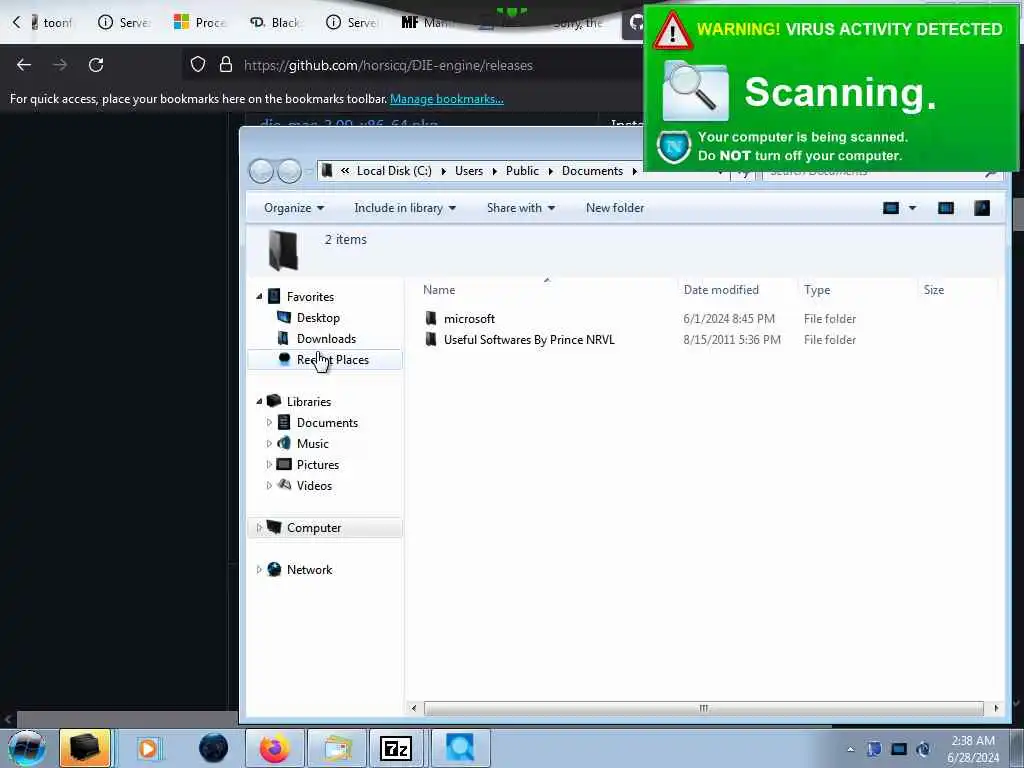Select the Pictures library
This screenshot has width=1024, height=768.
pyautogui.click(x=317, y=464)
